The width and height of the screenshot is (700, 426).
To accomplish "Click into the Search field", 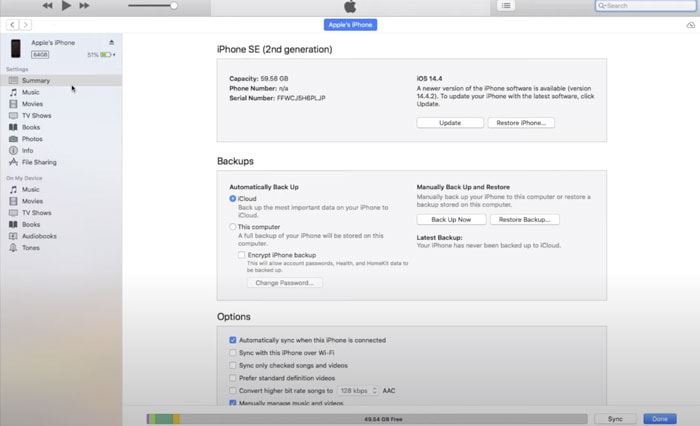I will click(646, 6).
